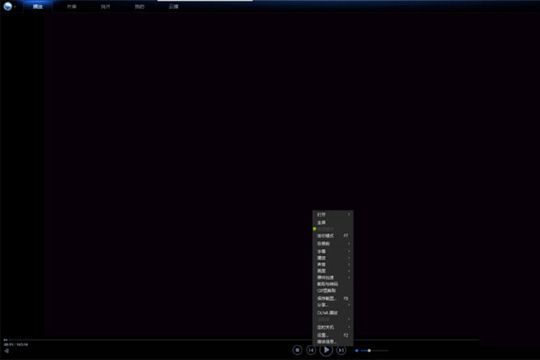Open the blue globe logo main menu
Viewport: 540px width, 360px height.
click(x=8, y=6)
